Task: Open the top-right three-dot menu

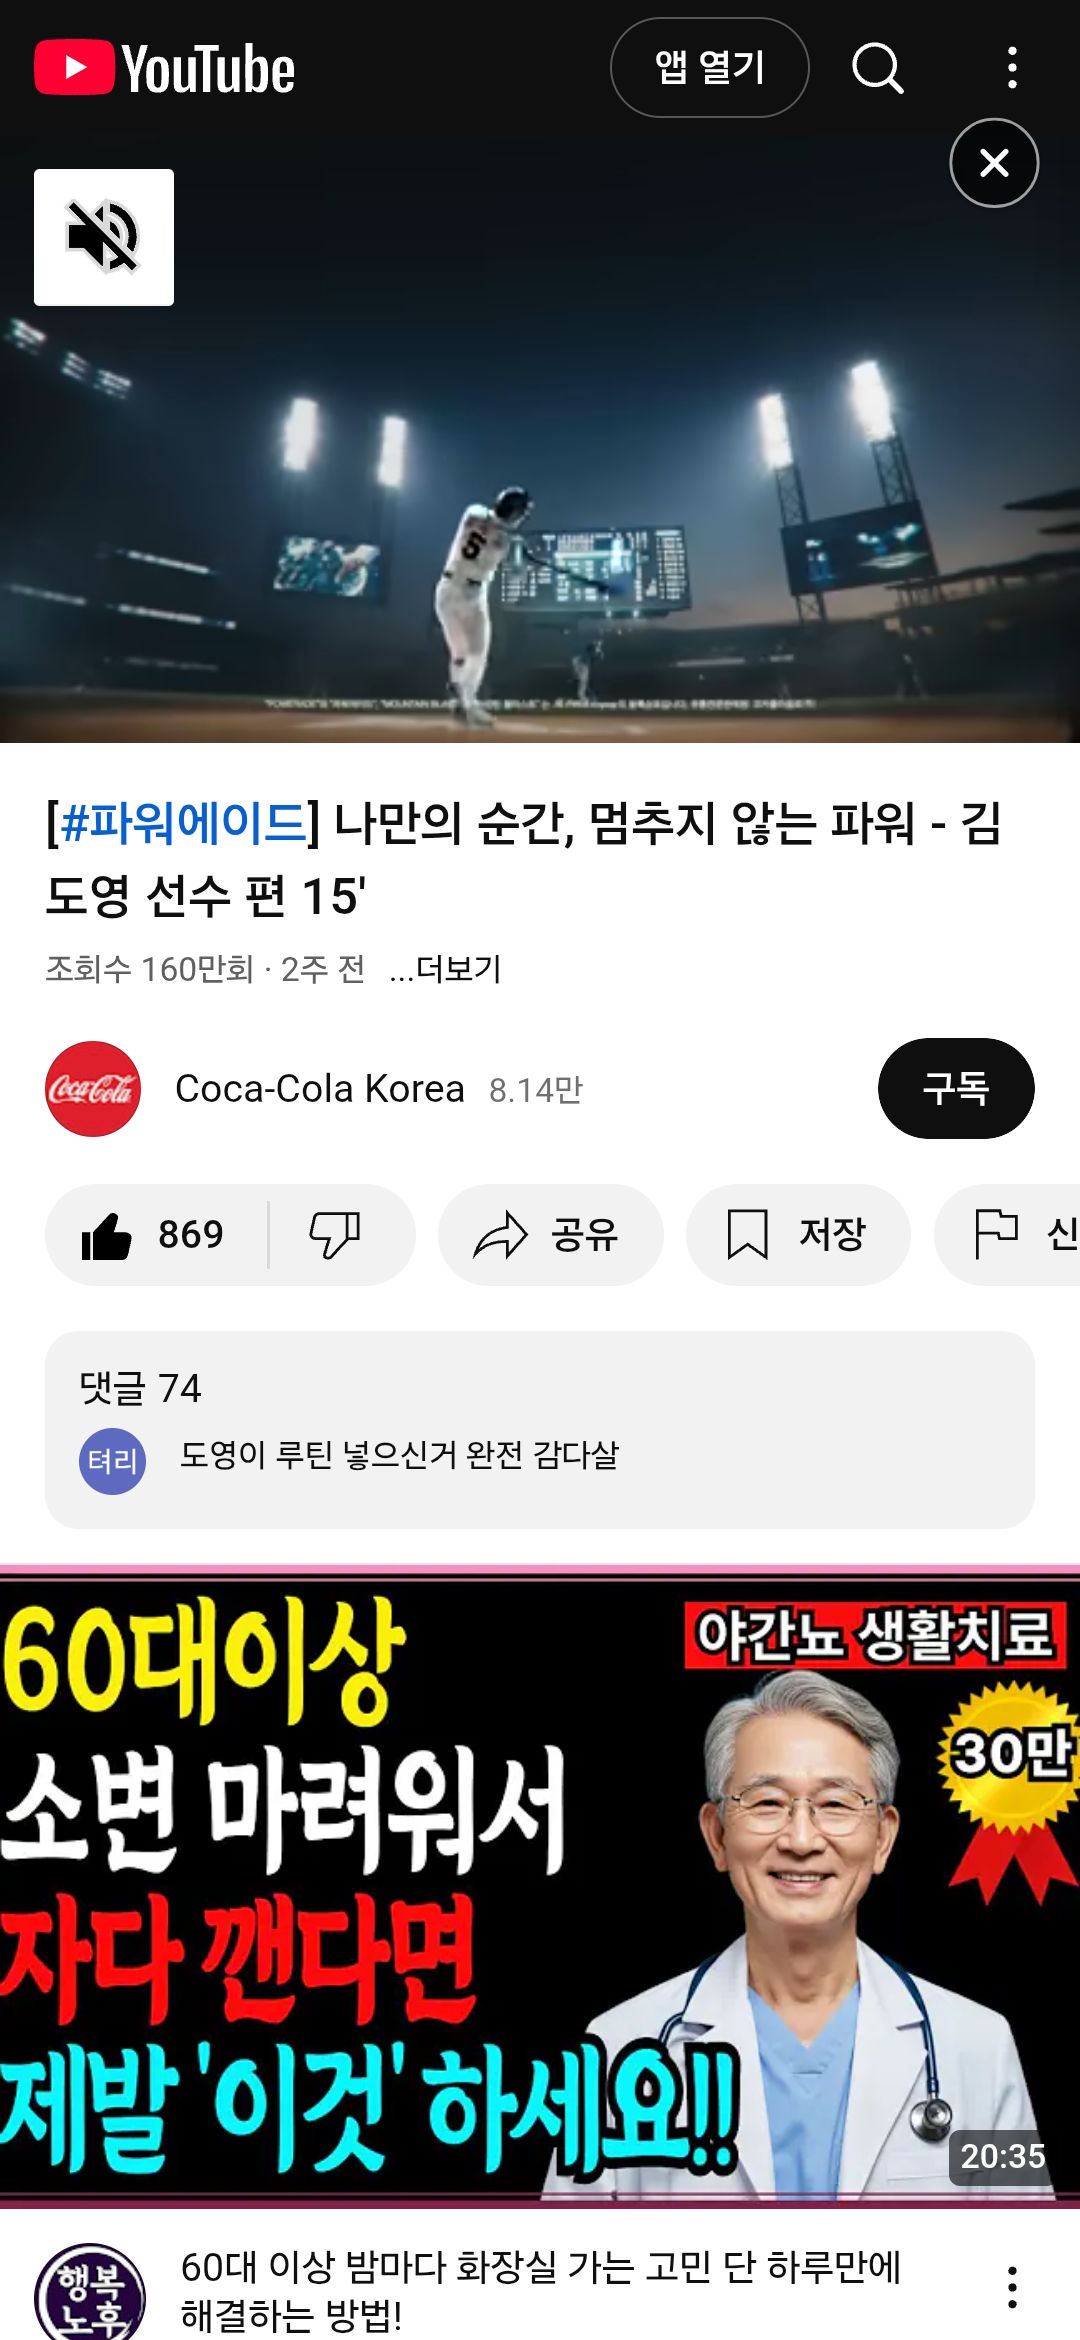Action: [1012, 68]
